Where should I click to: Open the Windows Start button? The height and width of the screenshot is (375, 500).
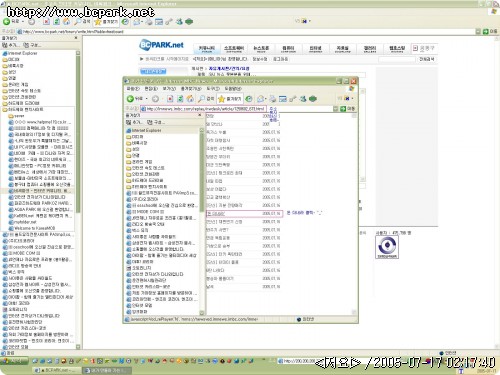pos(14,361)
